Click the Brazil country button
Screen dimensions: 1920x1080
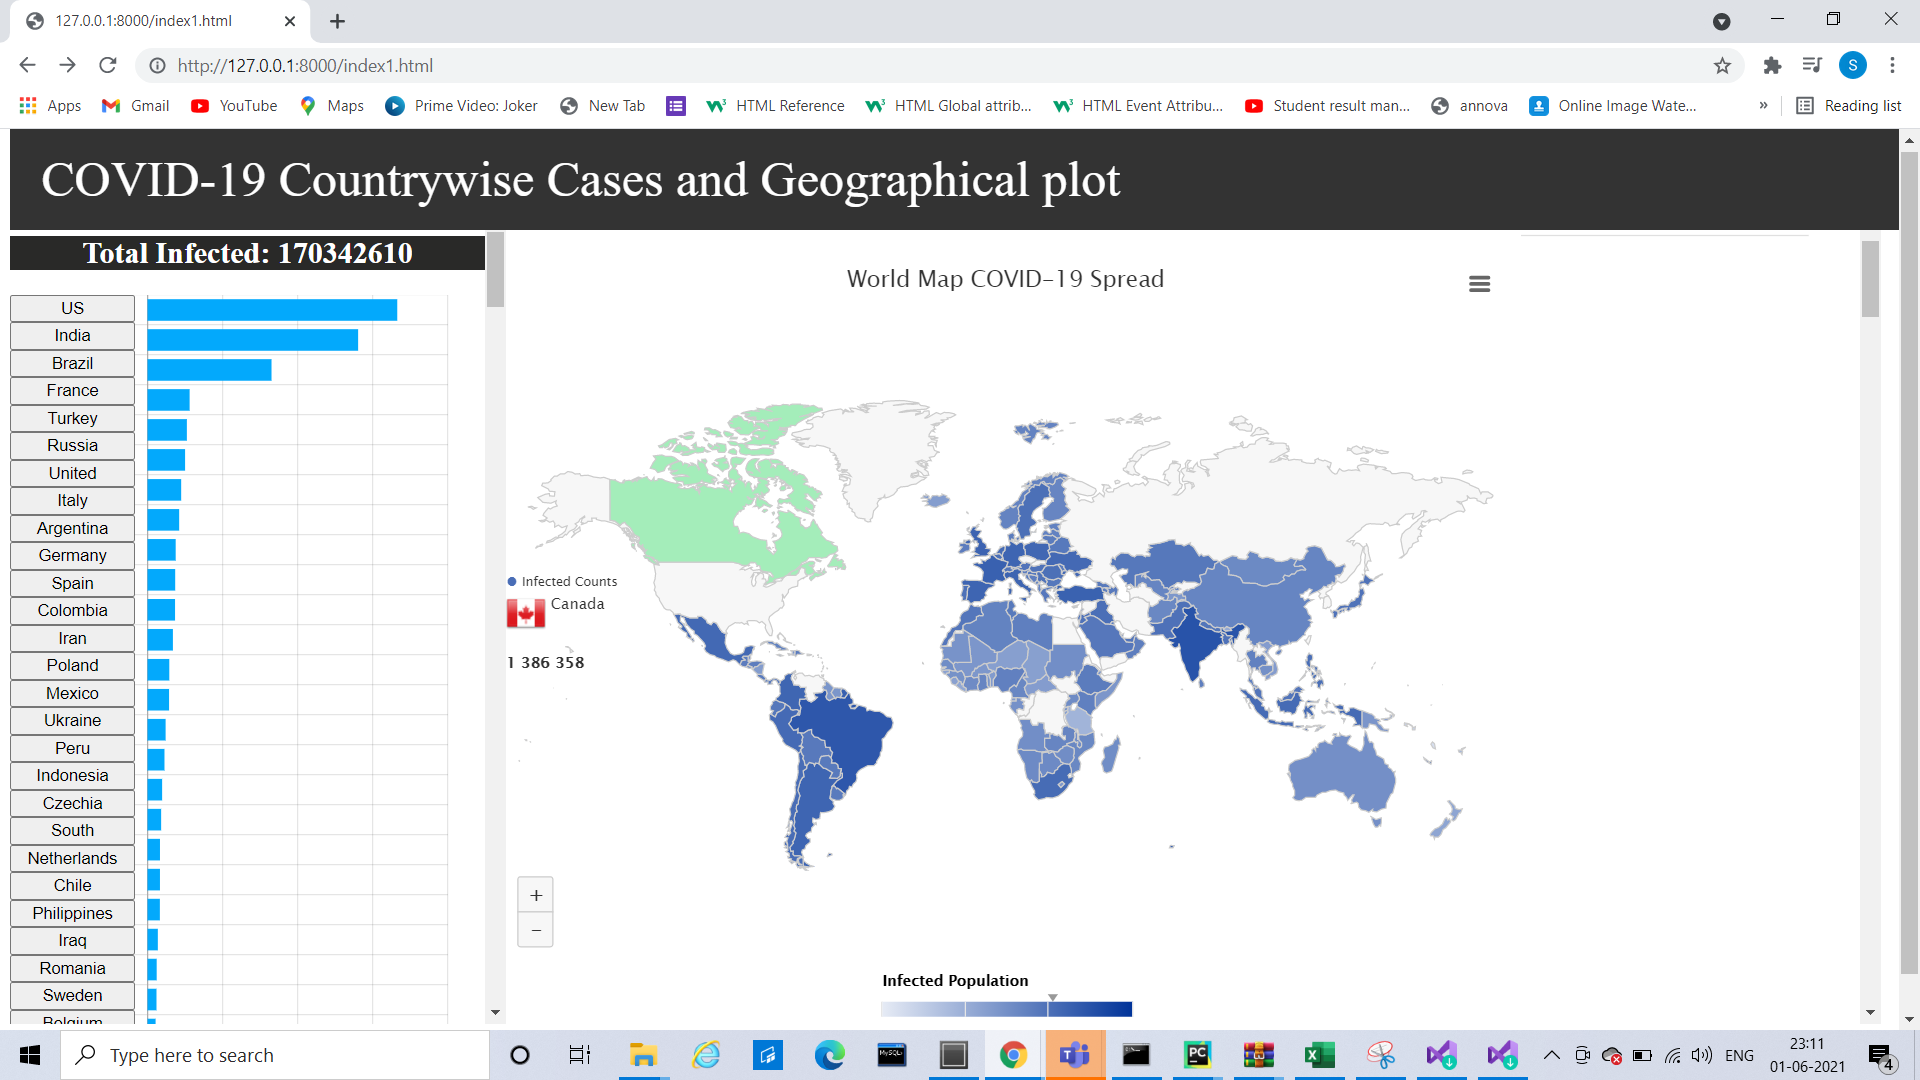click(72, 363)
